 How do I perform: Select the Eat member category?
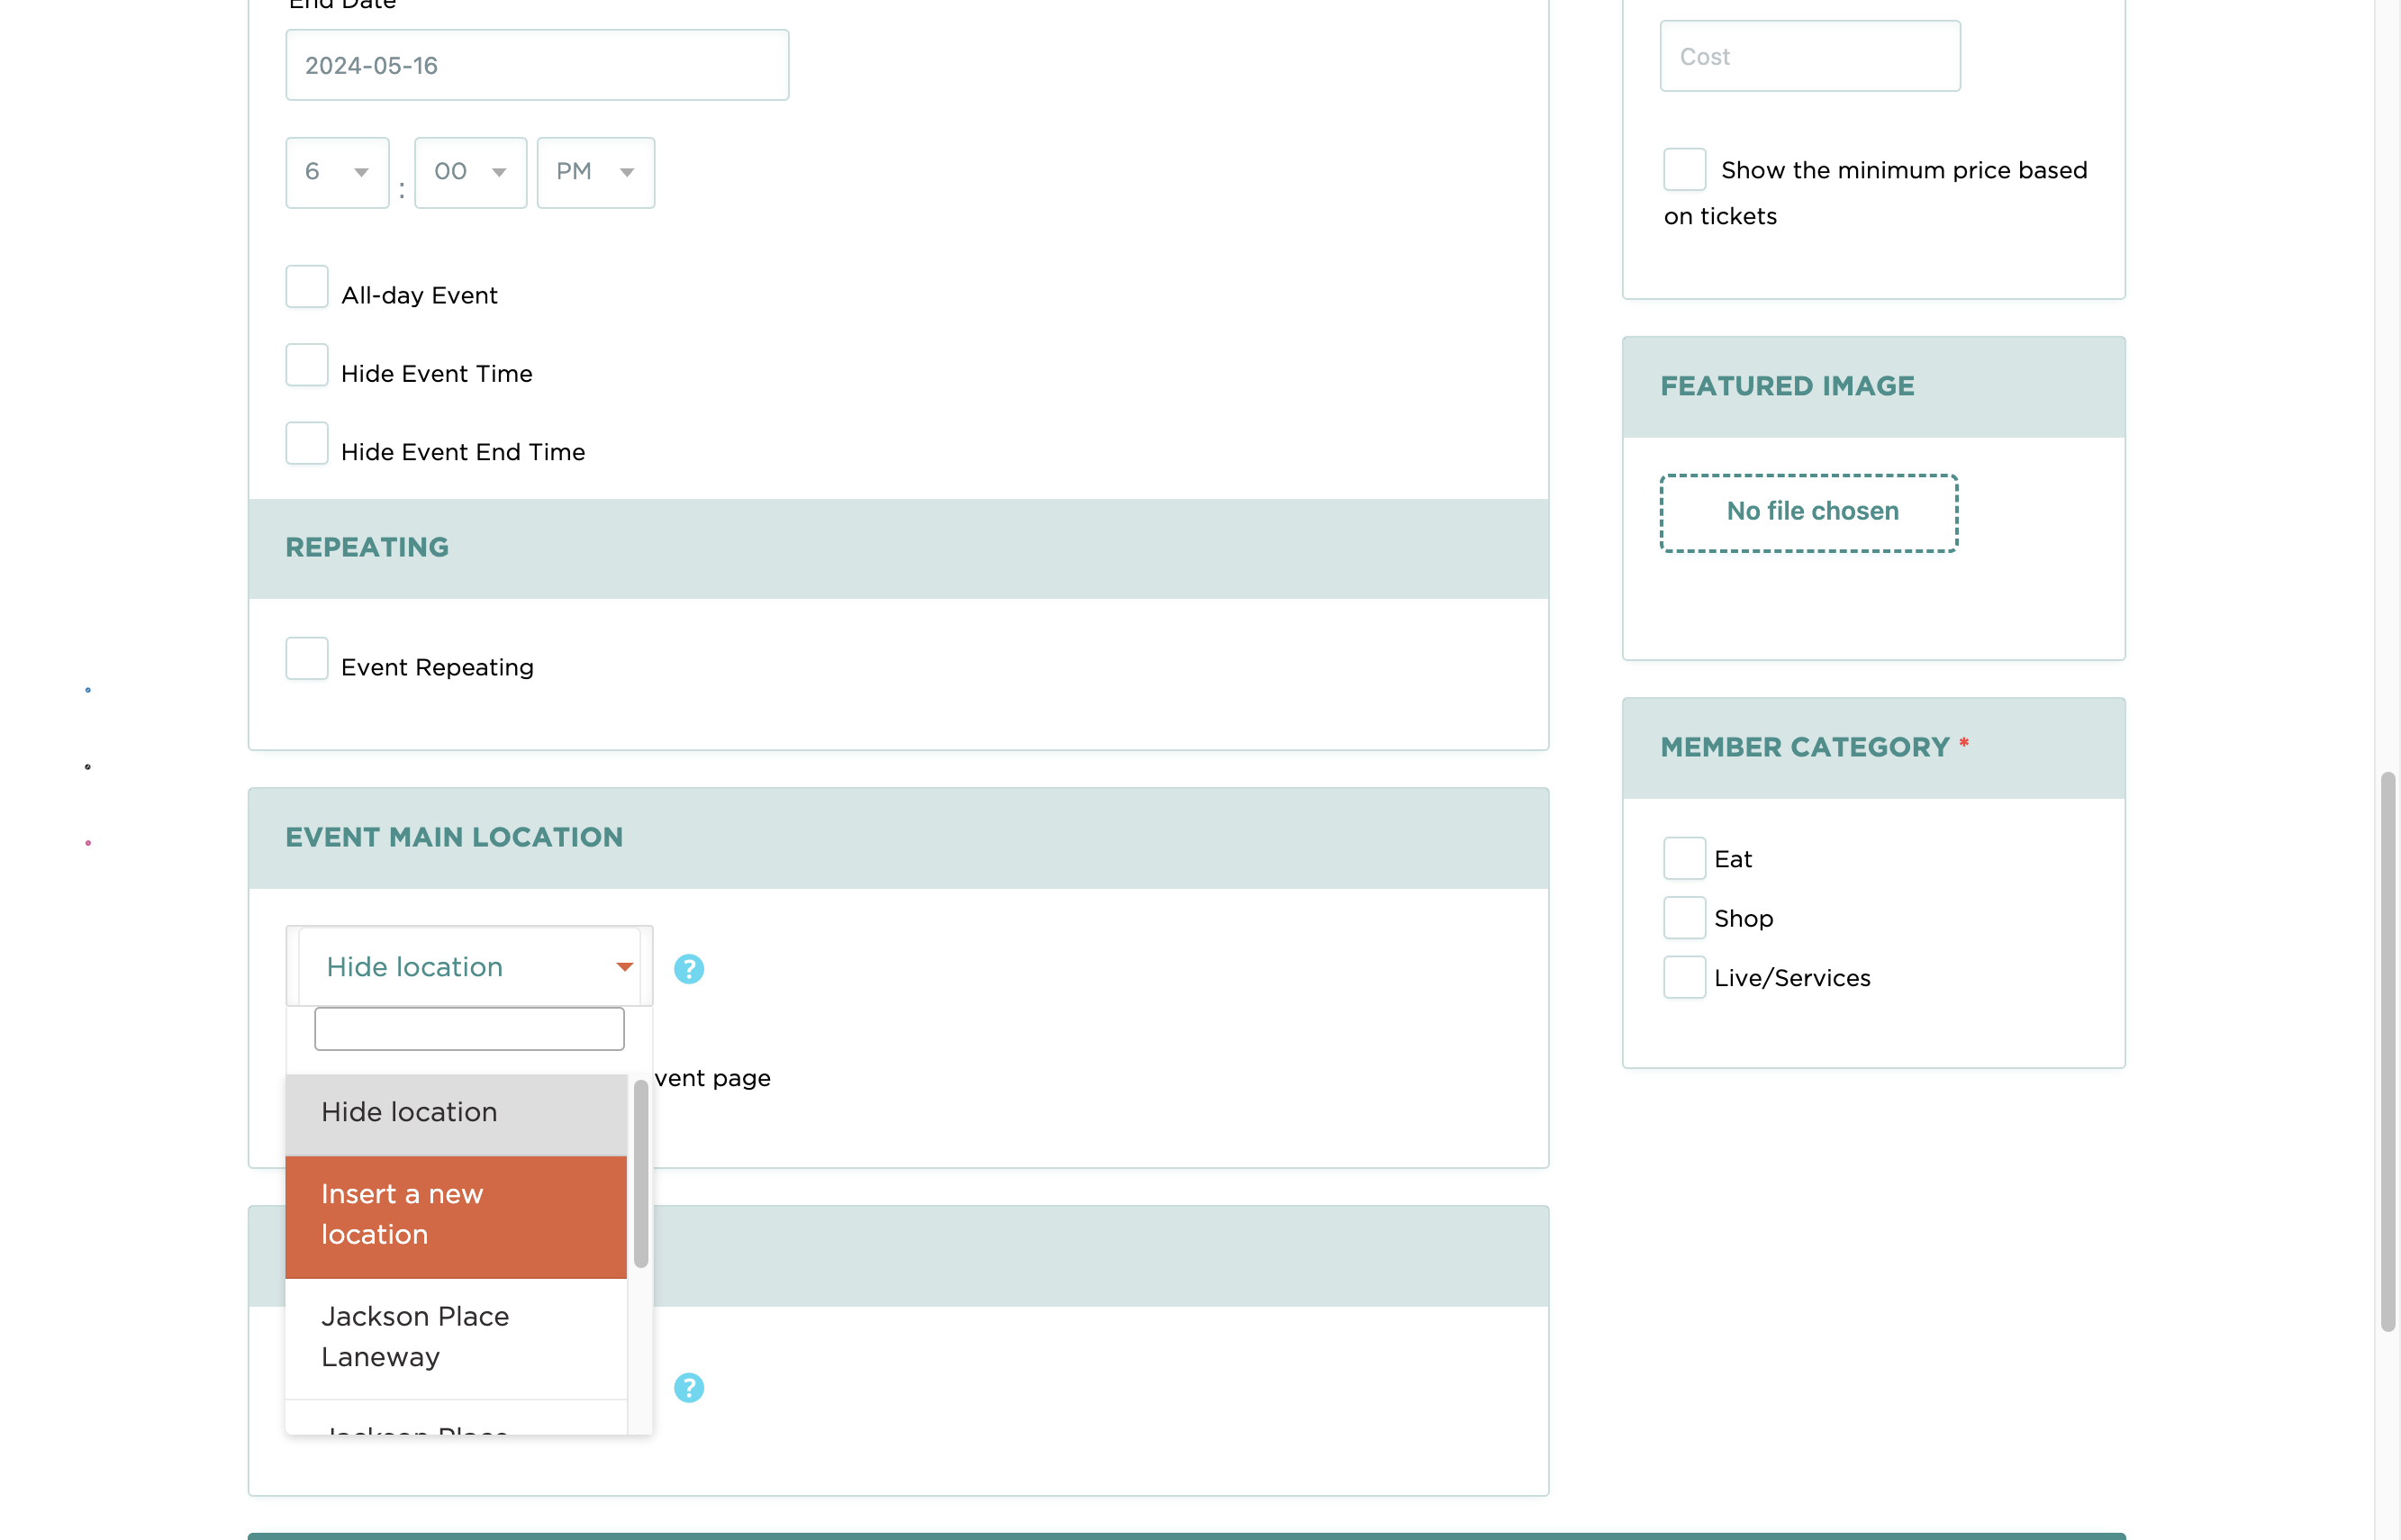click(1684, 858)
